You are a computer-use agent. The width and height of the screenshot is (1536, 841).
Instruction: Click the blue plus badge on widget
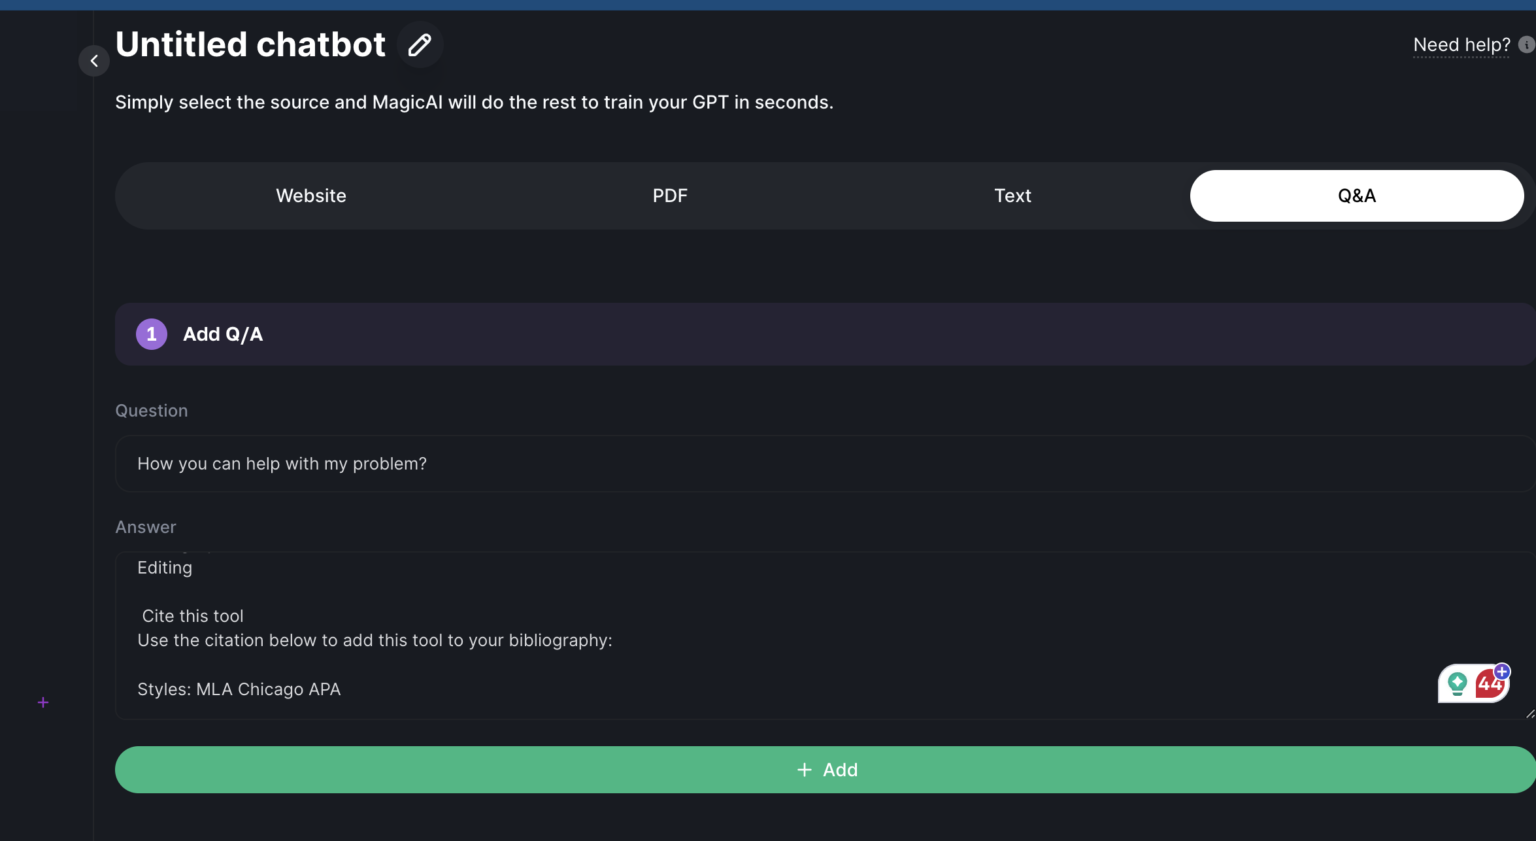1502,671
